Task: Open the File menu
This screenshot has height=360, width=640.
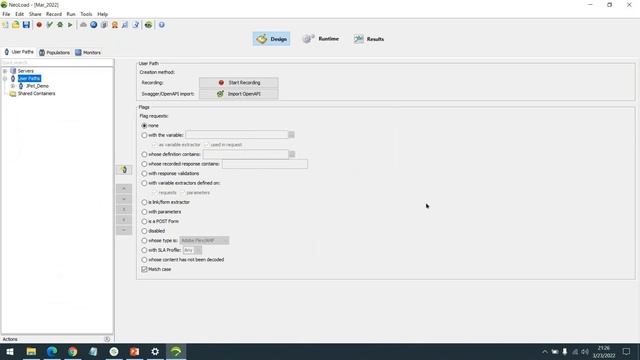Action: click(x=6, y=14)
